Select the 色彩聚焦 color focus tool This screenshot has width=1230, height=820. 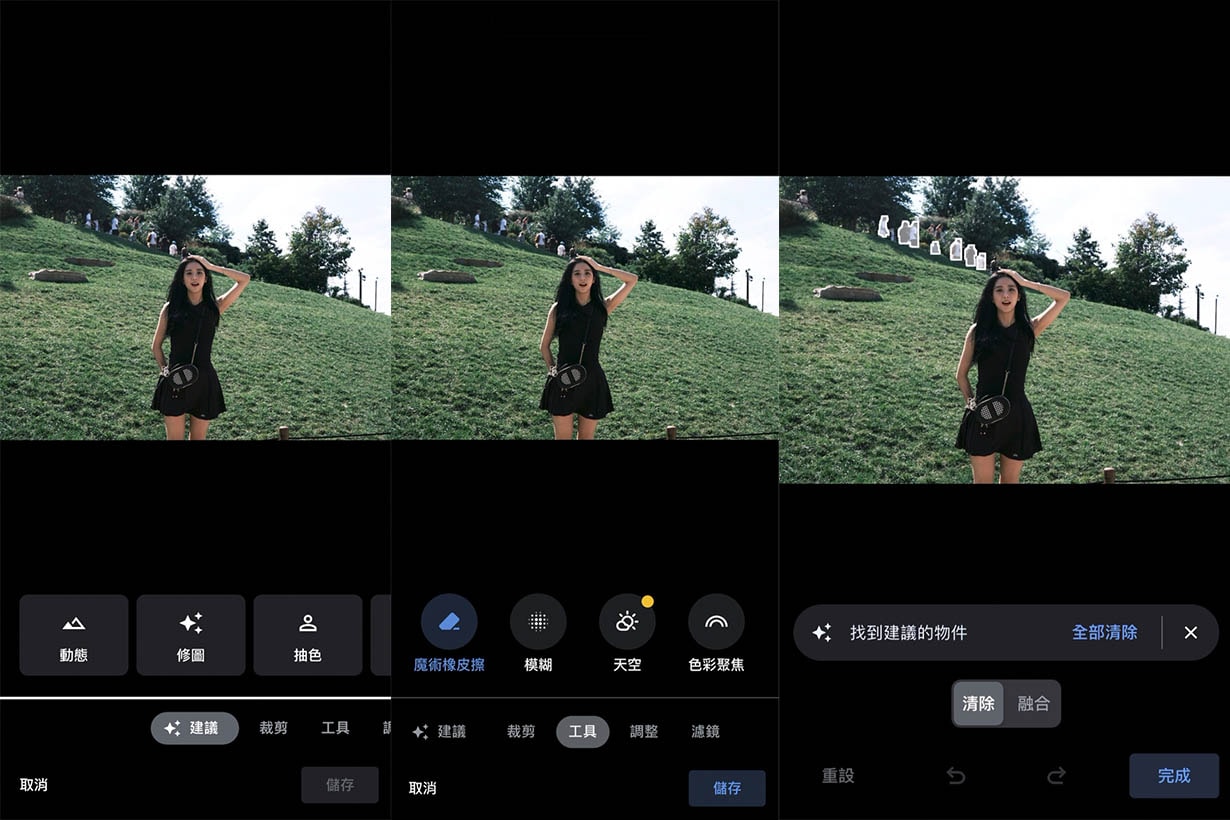[716, 632]
